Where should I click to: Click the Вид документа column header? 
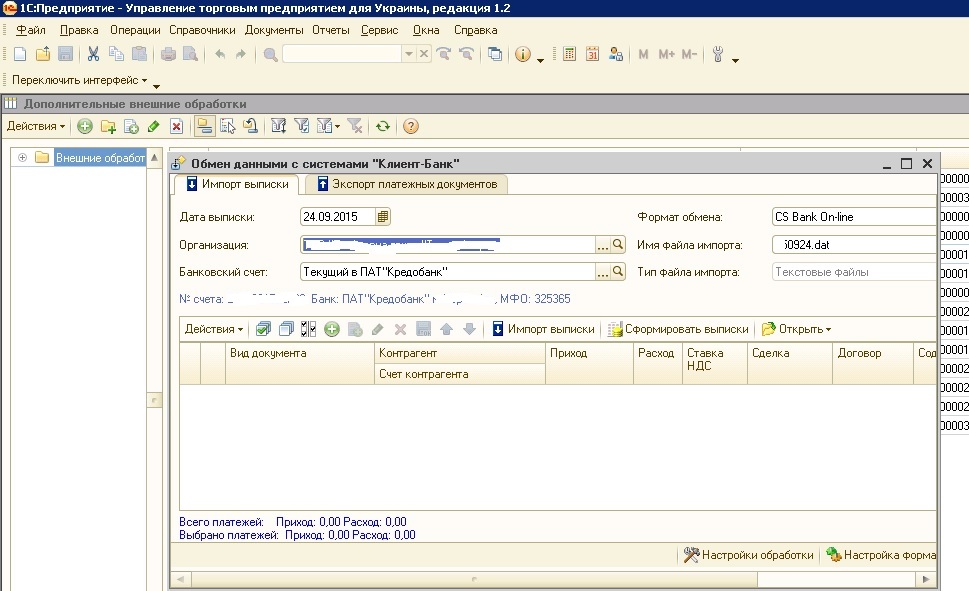pos(300,363)
